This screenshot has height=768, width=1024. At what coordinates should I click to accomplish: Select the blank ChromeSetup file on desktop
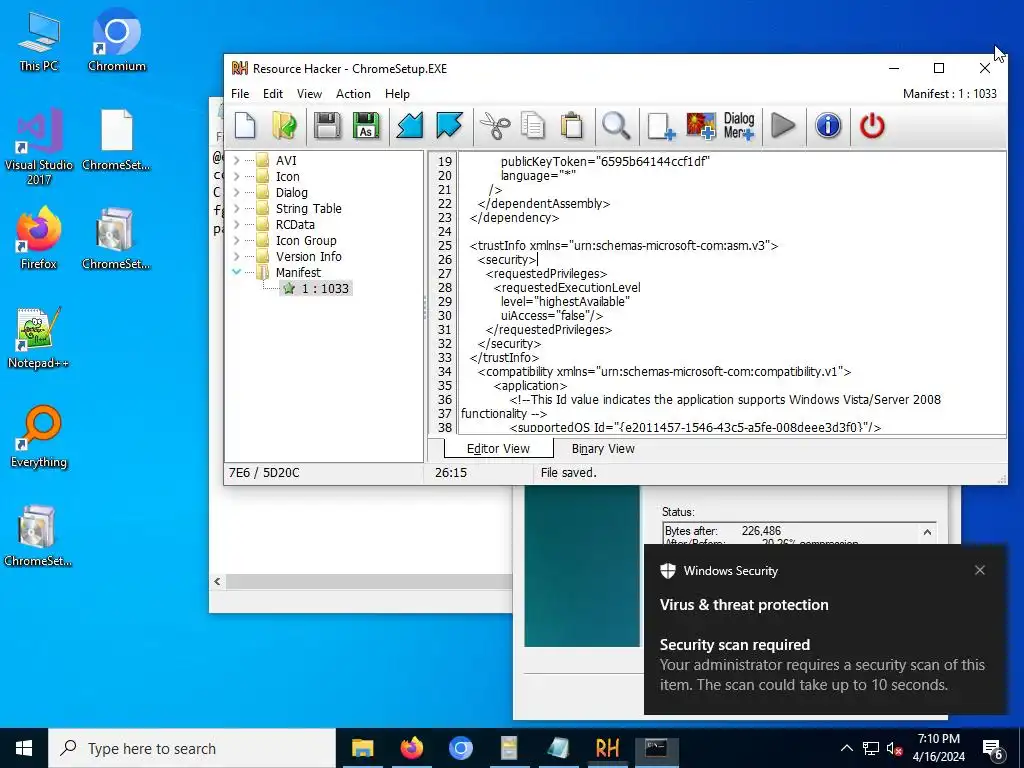point(116,140)
